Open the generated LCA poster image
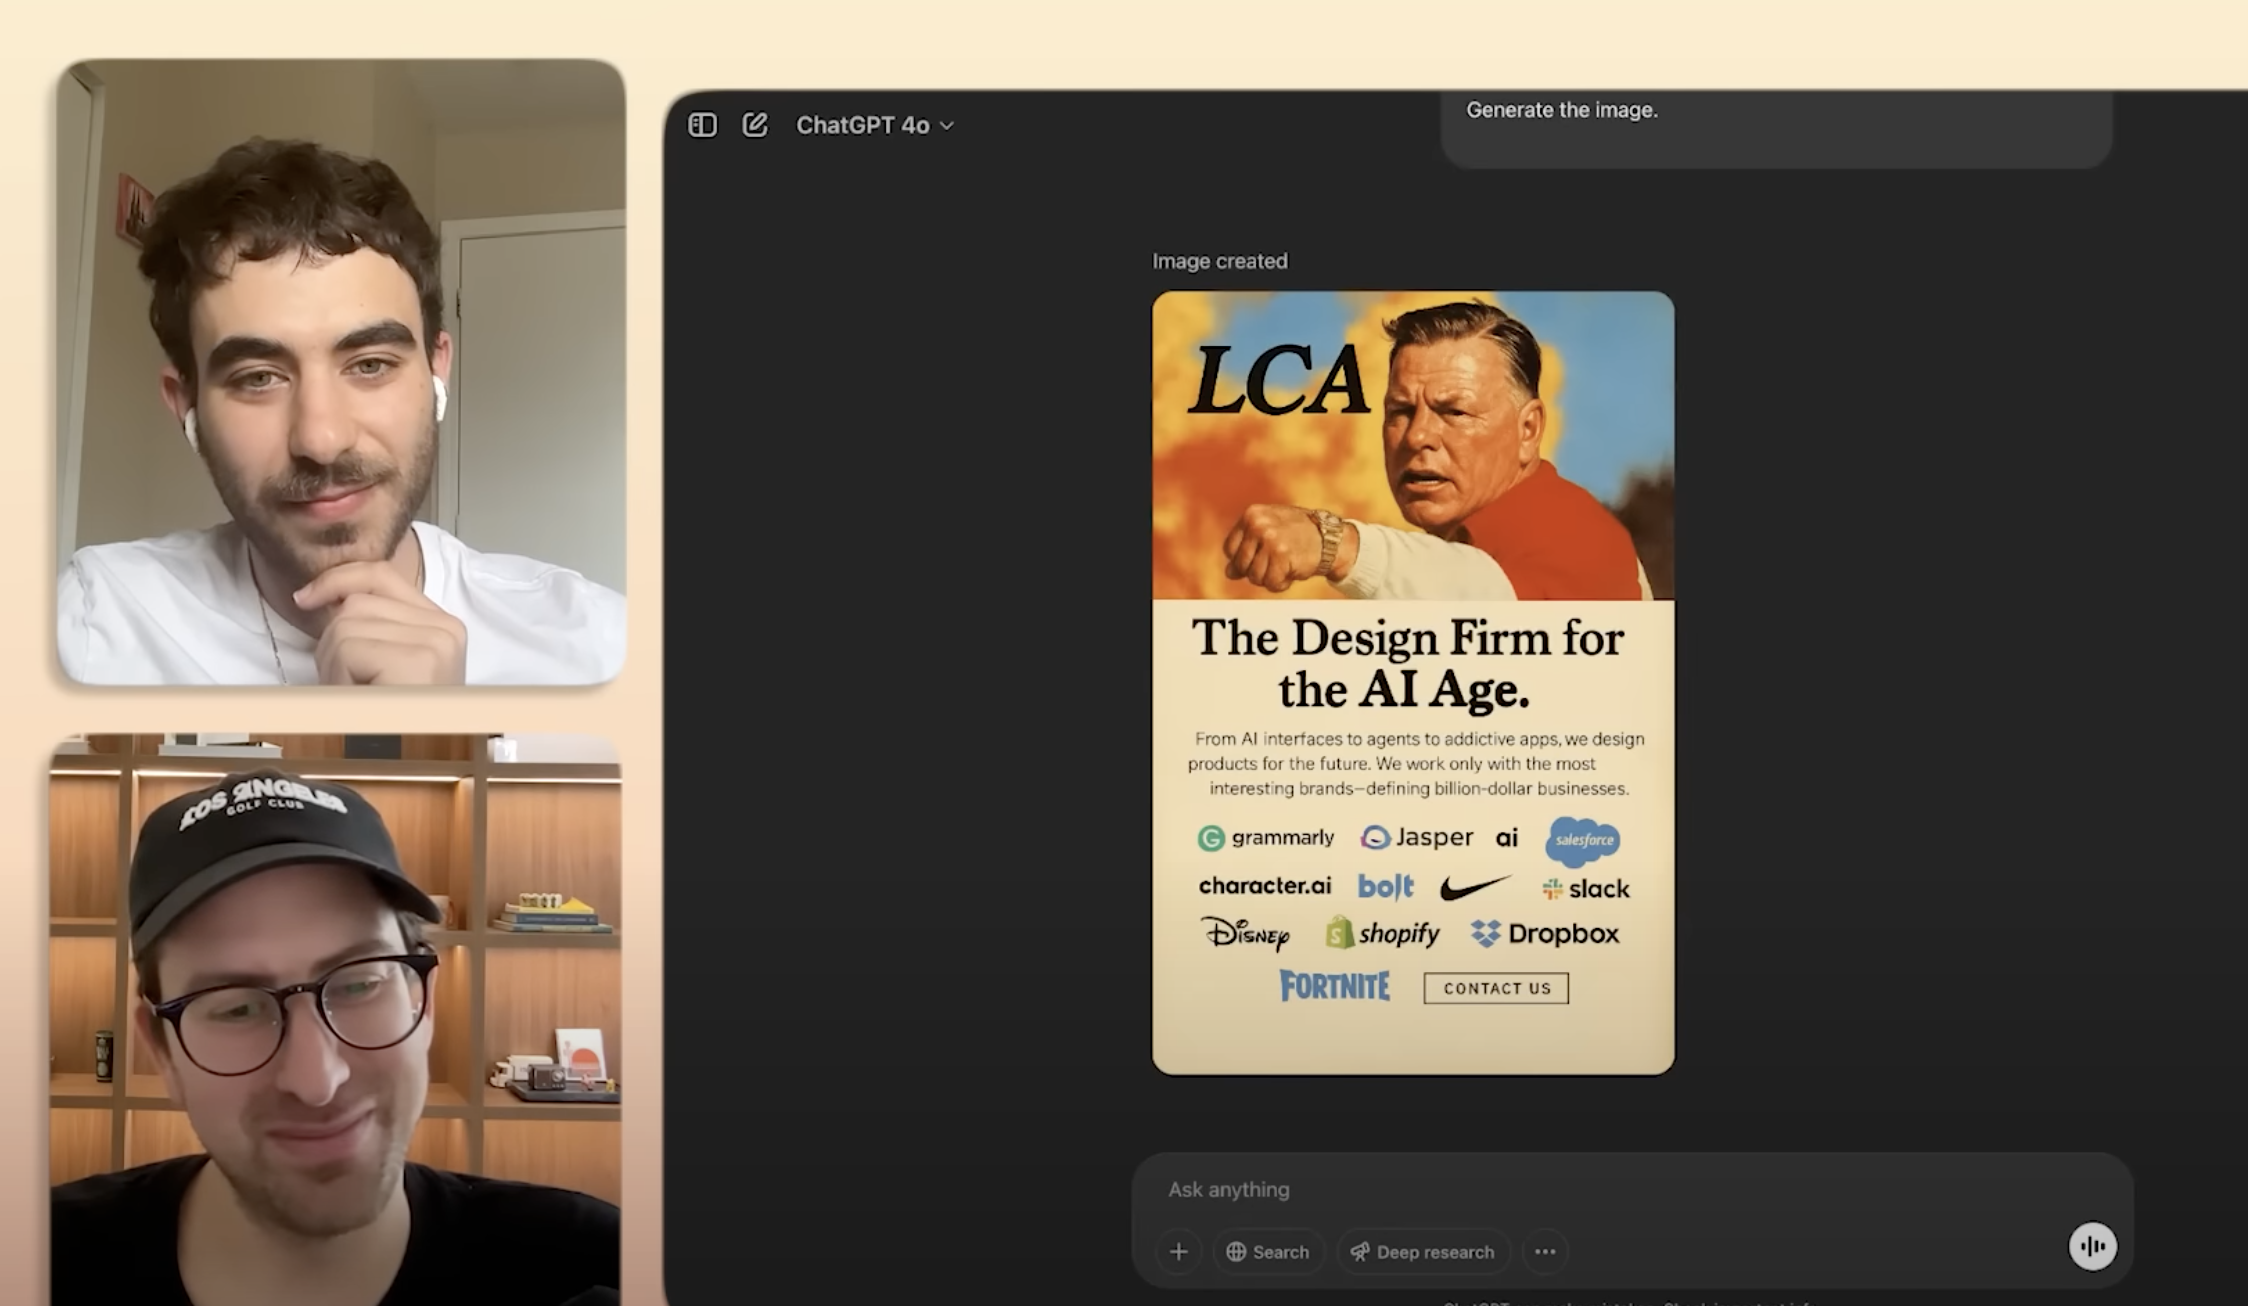The width and height of the screenshot is (2248, 1306). (1411, 680)
